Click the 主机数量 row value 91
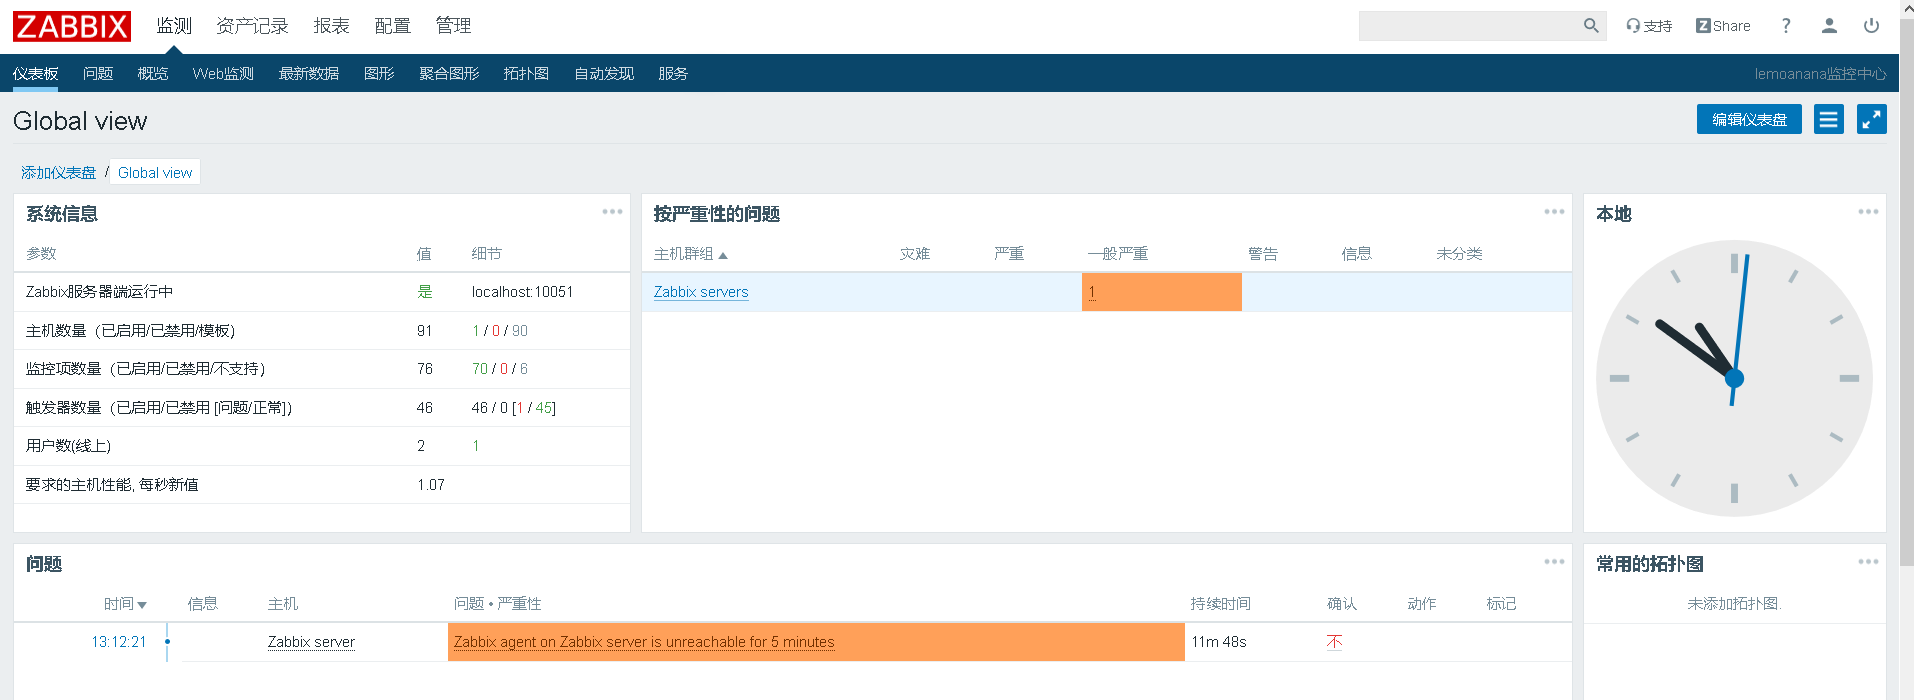1914x700 pixels. click(425, 331)
